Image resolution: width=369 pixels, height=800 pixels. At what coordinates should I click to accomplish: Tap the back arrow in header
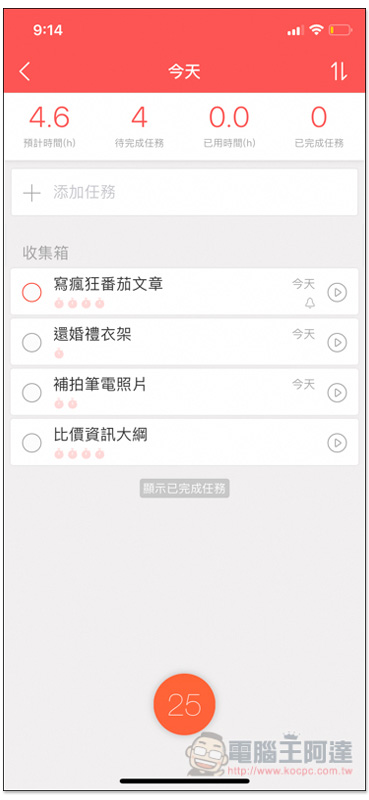24,71
